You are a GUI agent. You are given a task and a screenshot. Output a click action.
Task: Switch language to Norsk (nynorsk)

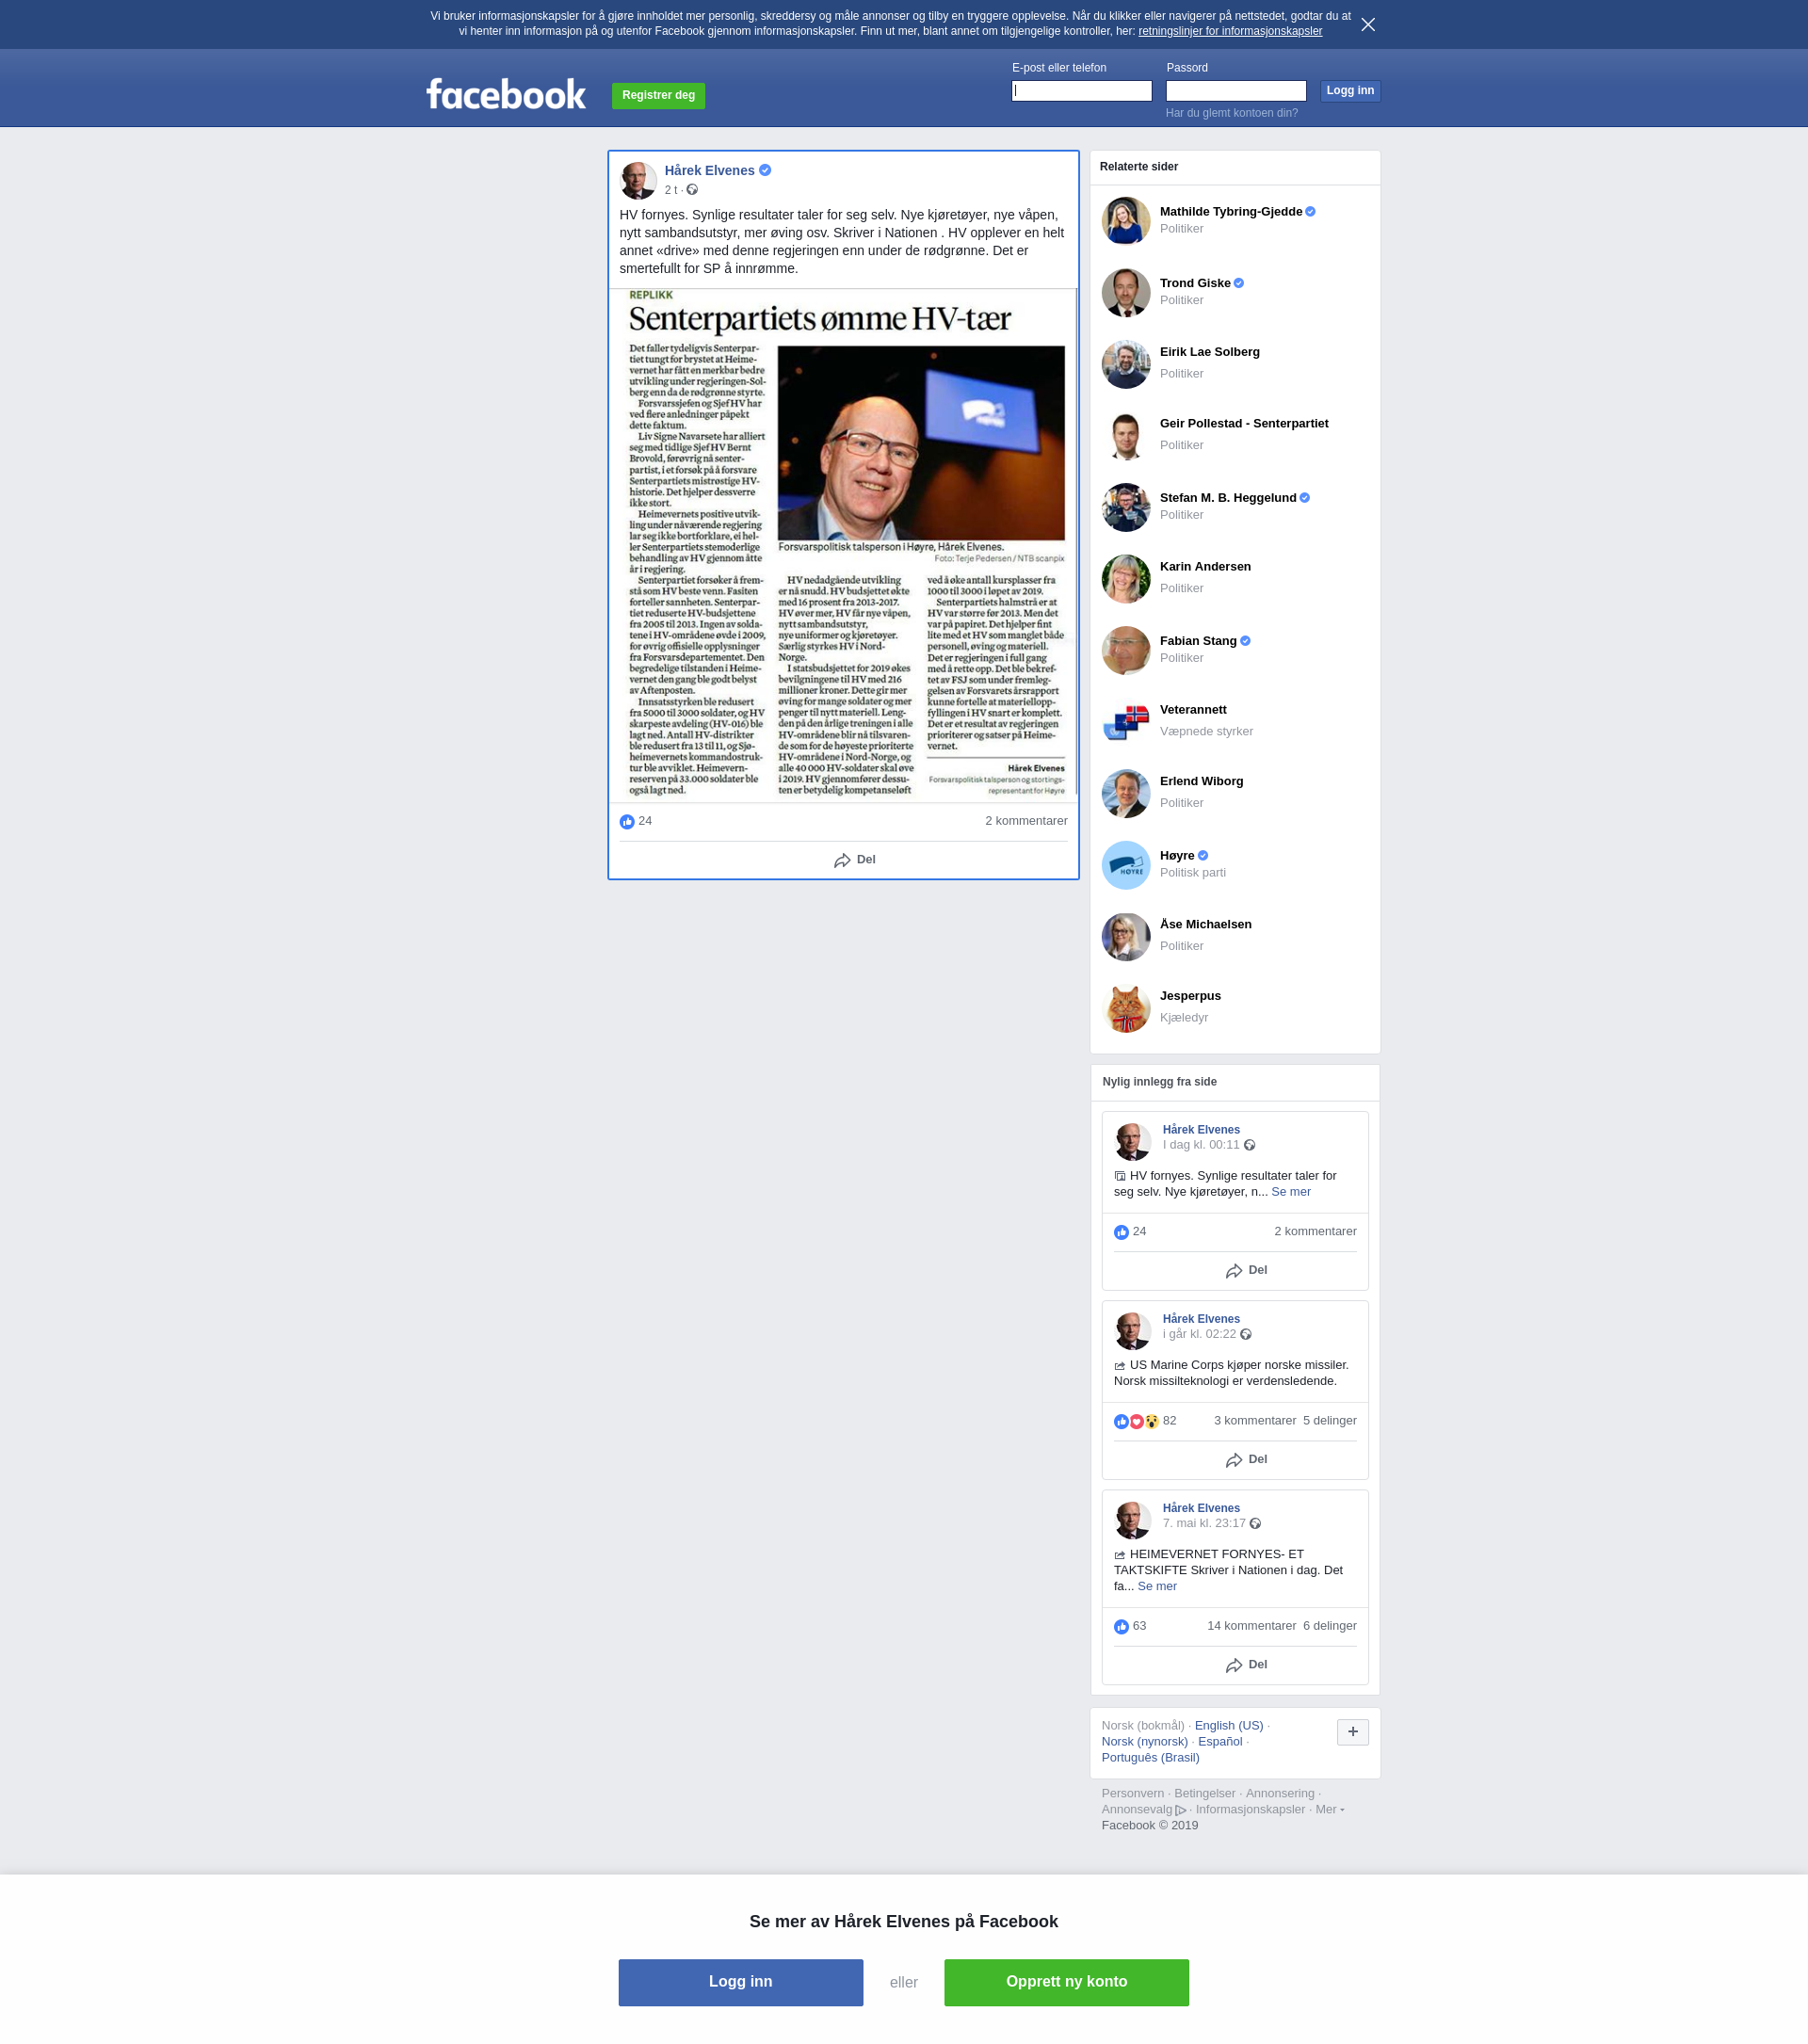click(1145, 1742)
